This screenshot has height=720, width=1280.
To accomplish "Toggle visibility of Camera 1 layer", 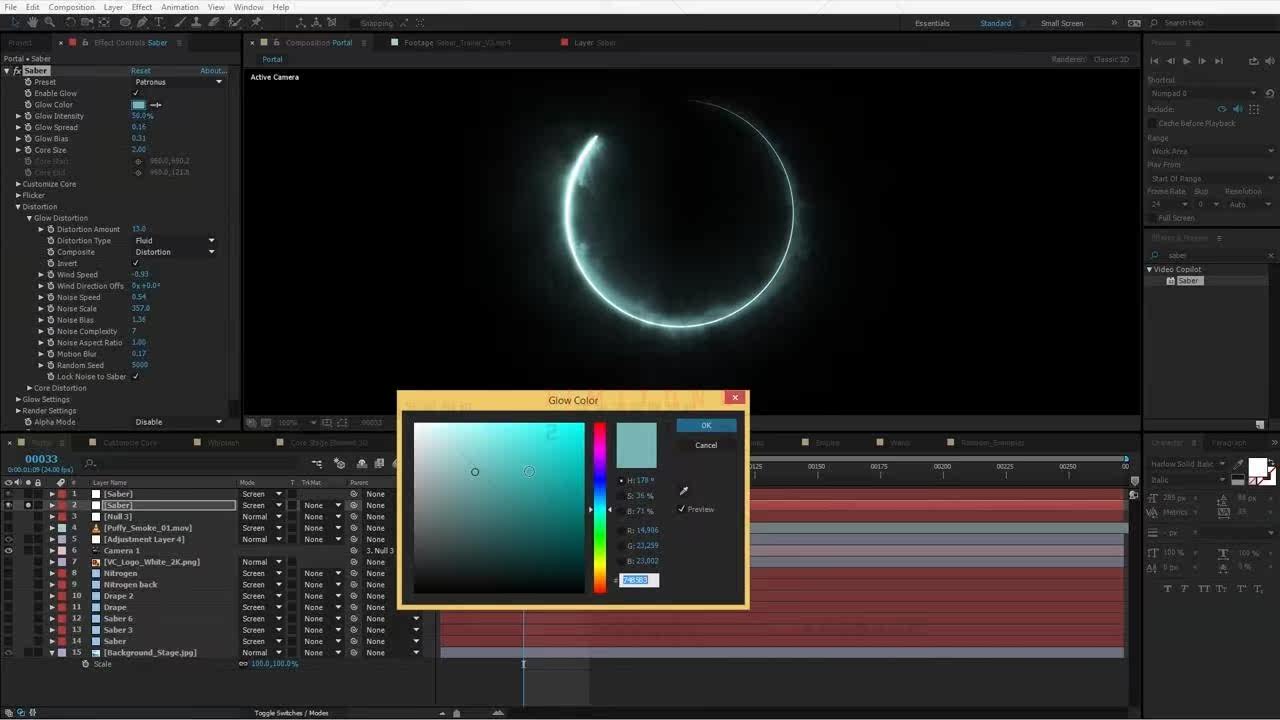I will [9, 550].
